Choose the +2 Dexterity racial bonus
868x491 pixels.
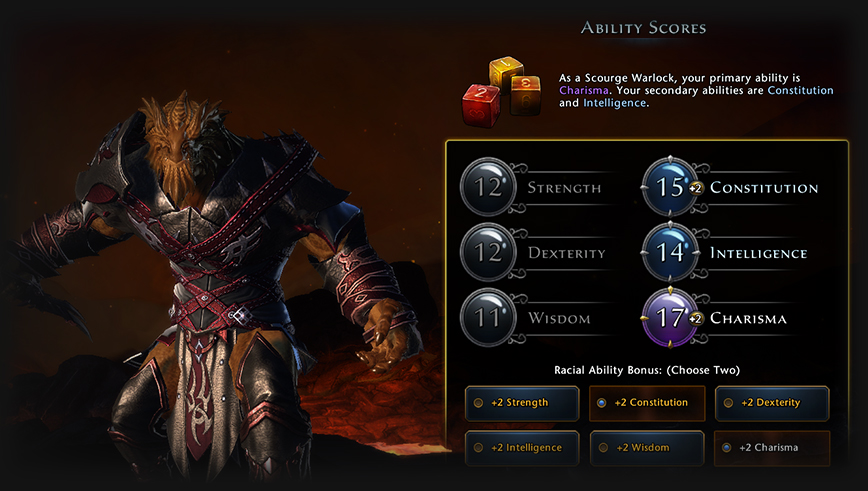tap(772, 403)
